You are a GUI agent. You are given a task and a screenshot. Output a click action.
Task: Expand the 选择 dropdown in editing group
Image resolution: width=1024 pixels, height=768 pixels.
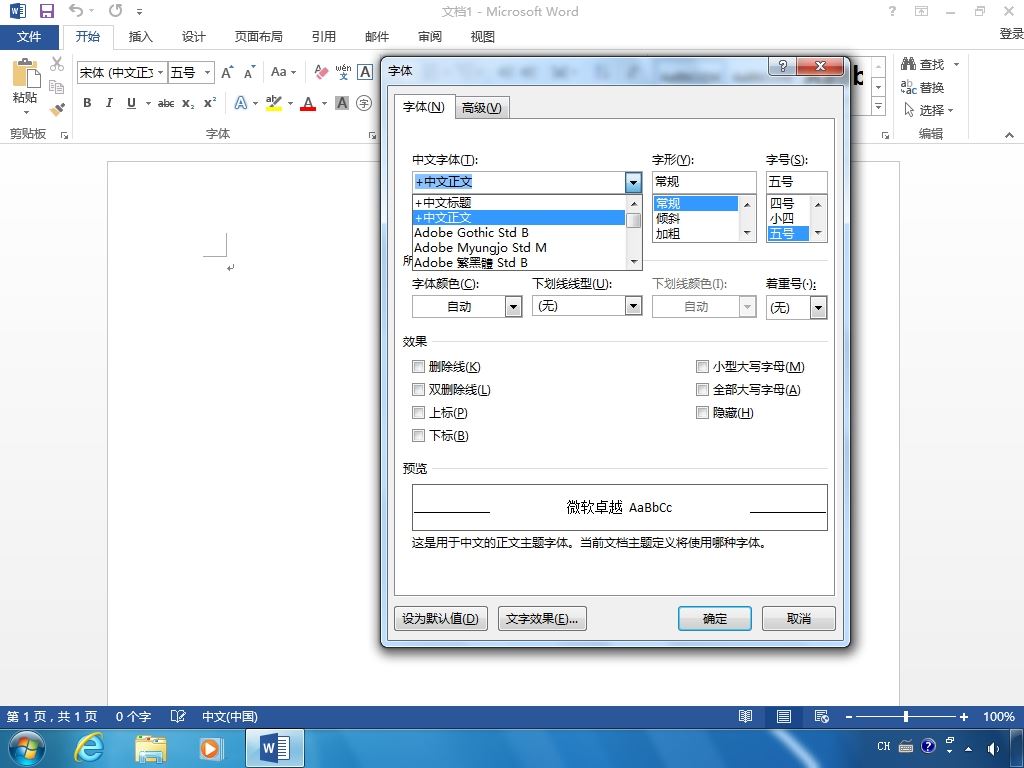pos(950,110)
